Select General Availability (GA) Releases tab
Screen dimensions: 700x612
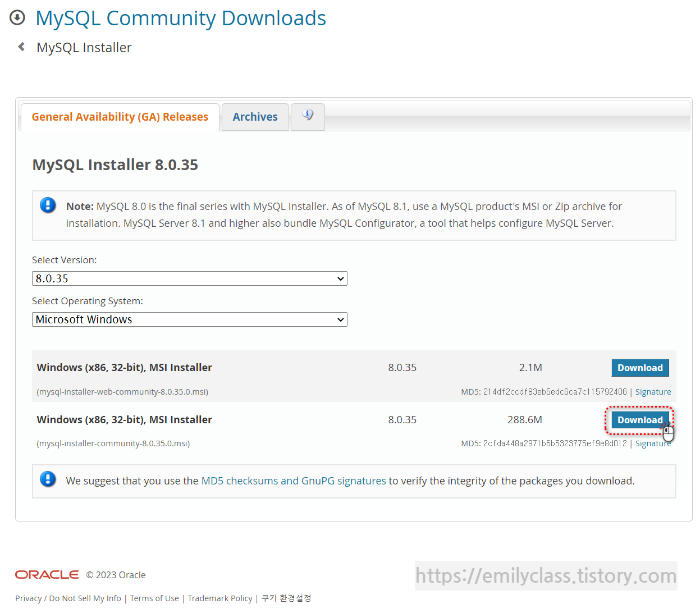coord(120,117)
